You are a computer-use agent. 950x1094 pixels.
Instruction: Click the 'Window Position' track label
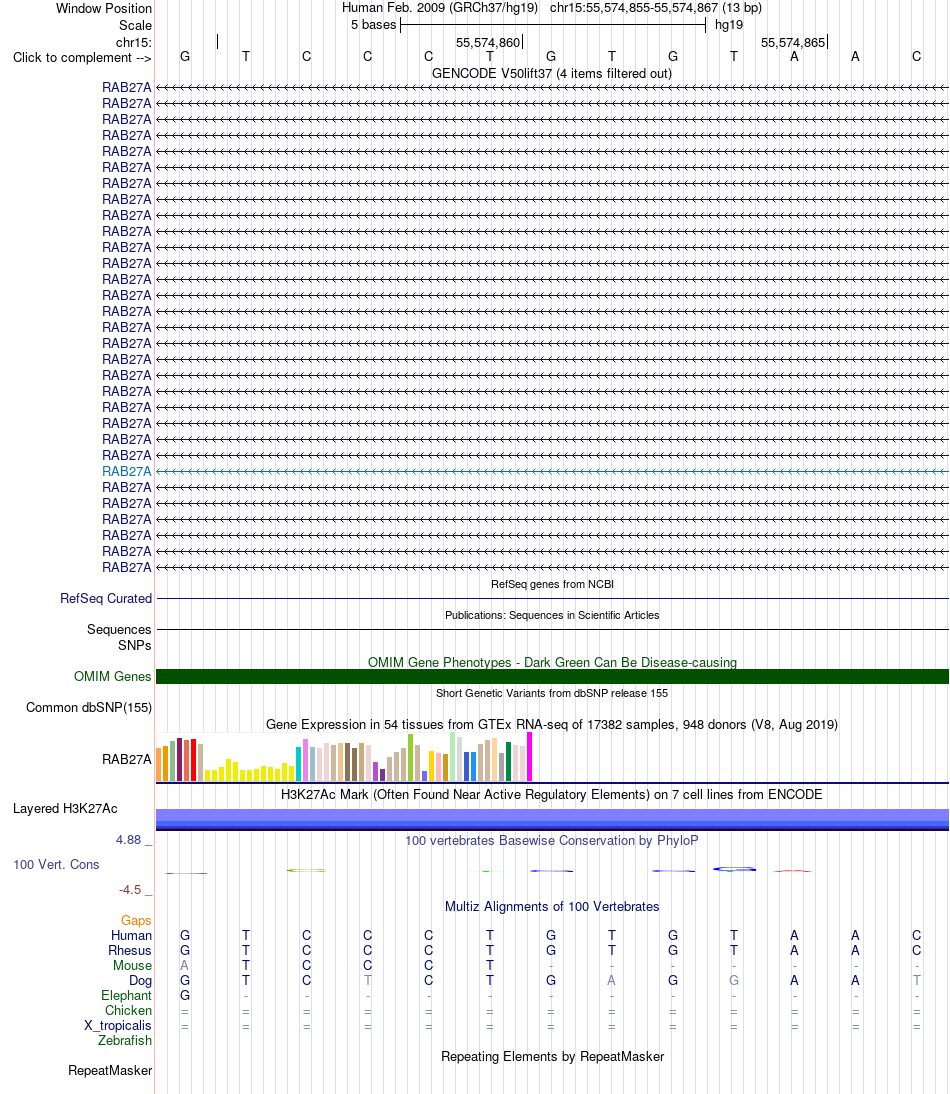coord(103,8)
